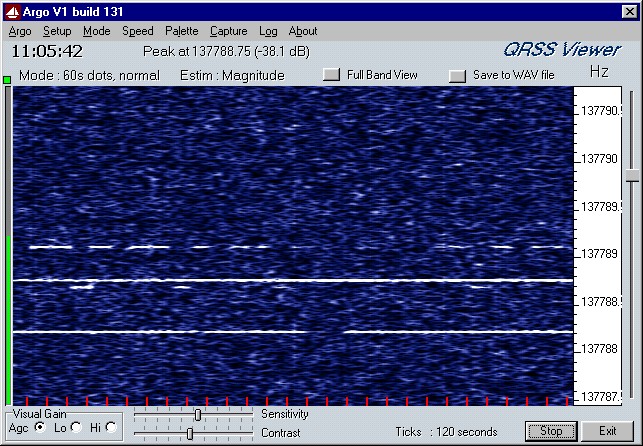Image resolution: width=643 pixels, height=446 pixels.
Task: Click the Contrast slider handle
Action: pyautogui.click(x=190, y=433)
